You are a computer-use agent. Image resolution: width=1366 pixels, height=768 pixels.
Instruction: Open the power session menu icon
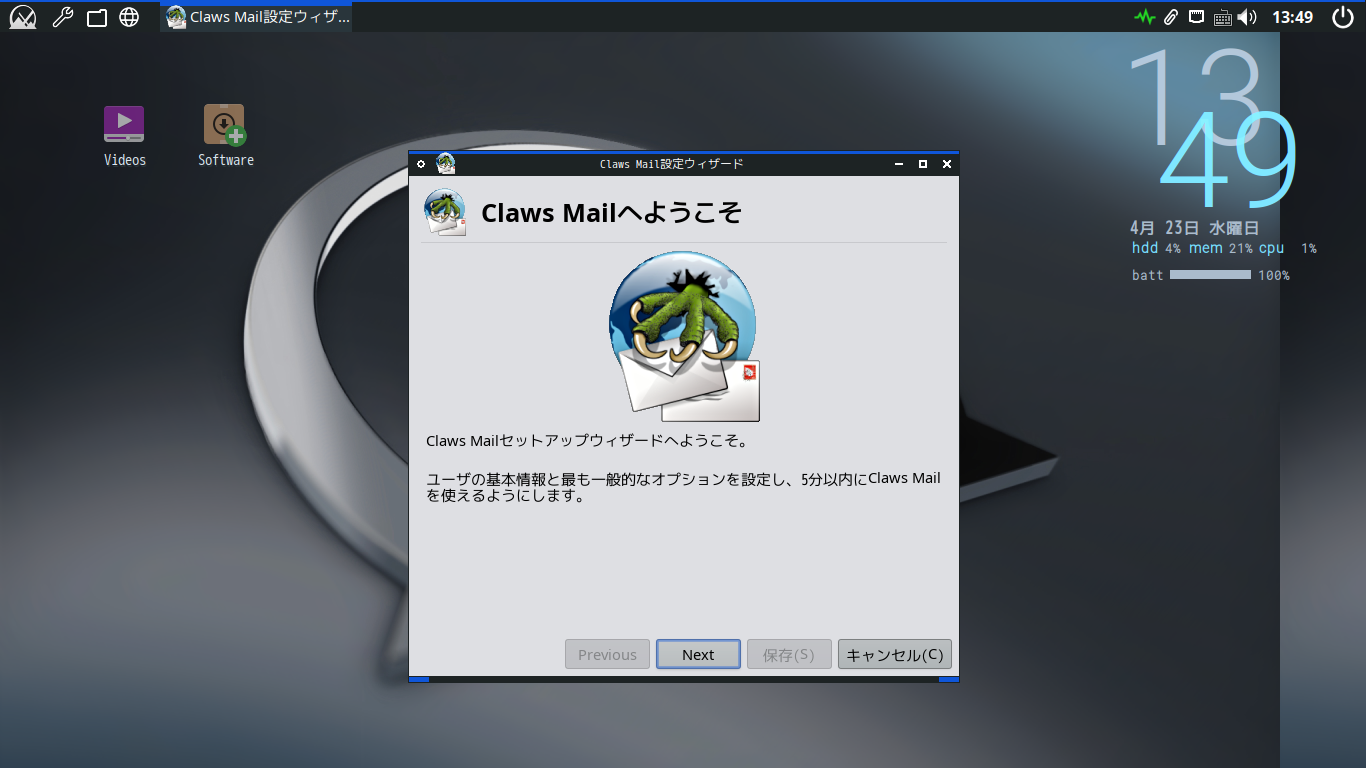pos(1343,17)
